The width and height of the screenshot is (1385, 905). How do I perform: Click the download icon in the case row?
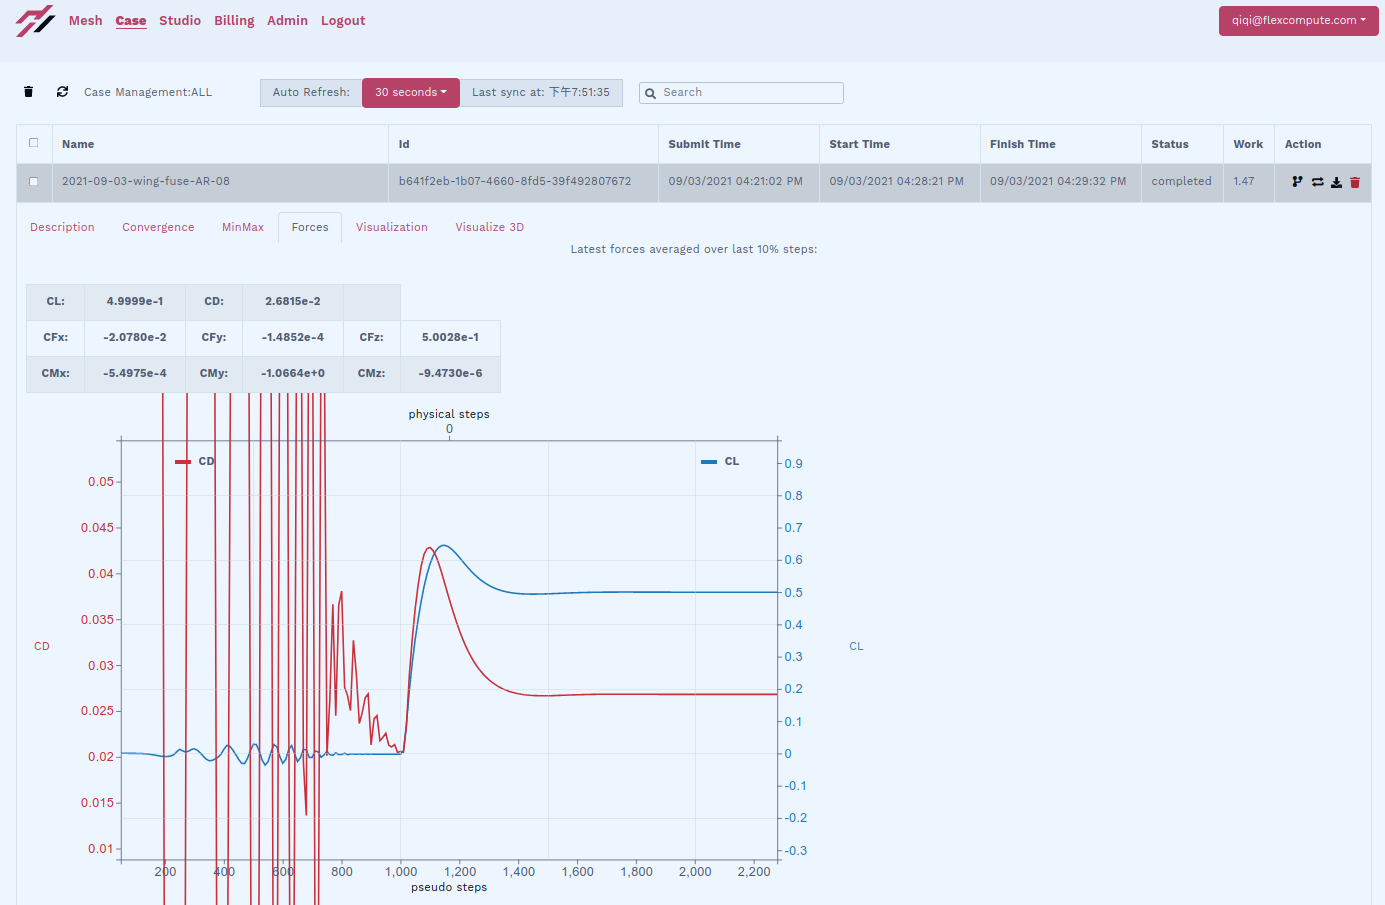tap(1336, 182)
